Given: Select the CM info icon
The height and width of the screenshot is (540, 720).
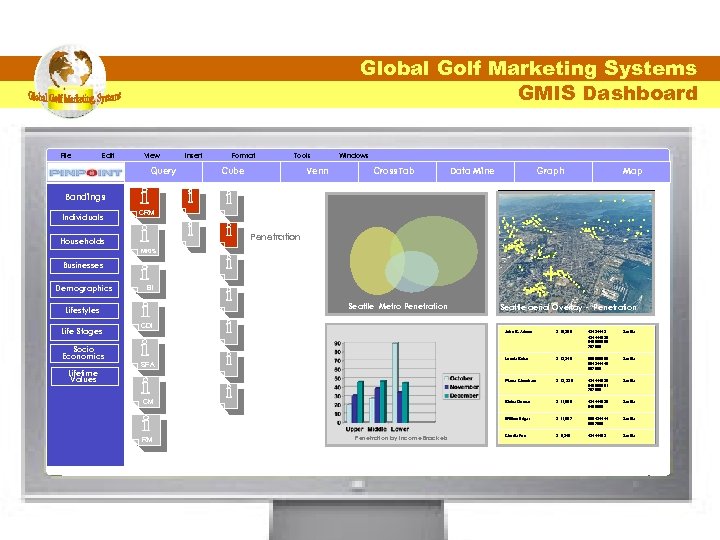Looking at the screenshot, I should coord(148,393).
